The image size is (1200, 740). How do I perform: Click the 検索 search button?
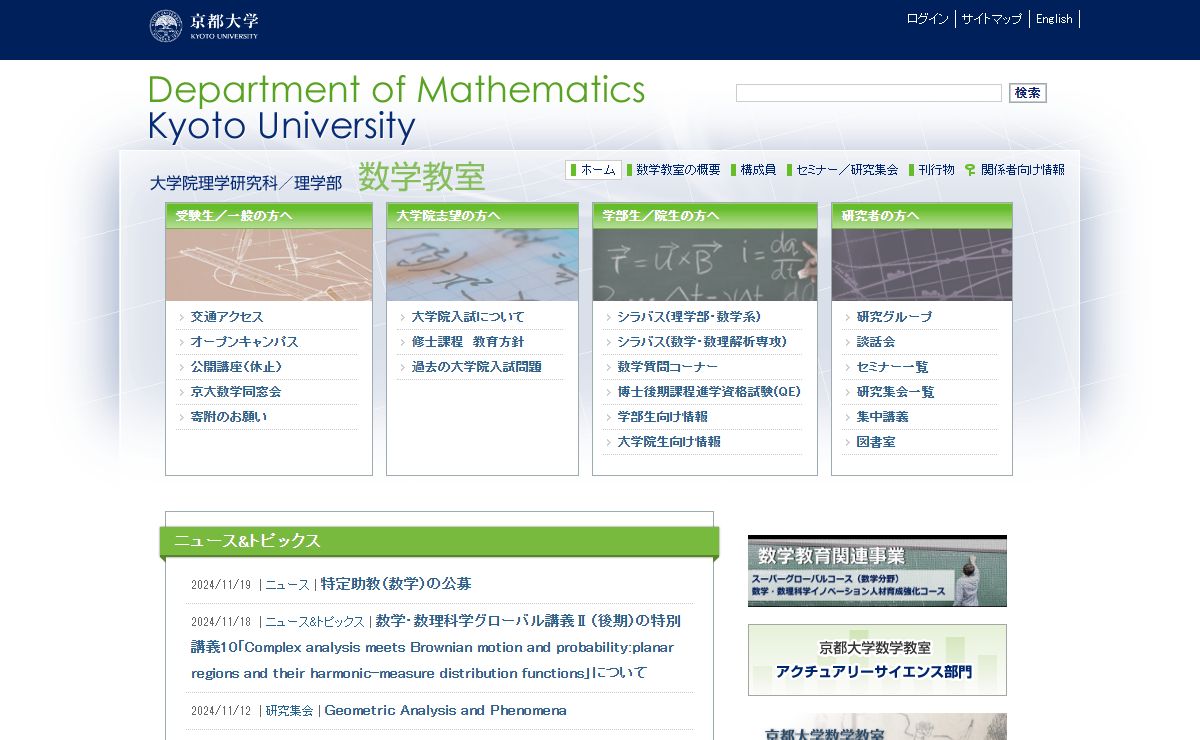pyautogui.click(x=1027, y=93)
